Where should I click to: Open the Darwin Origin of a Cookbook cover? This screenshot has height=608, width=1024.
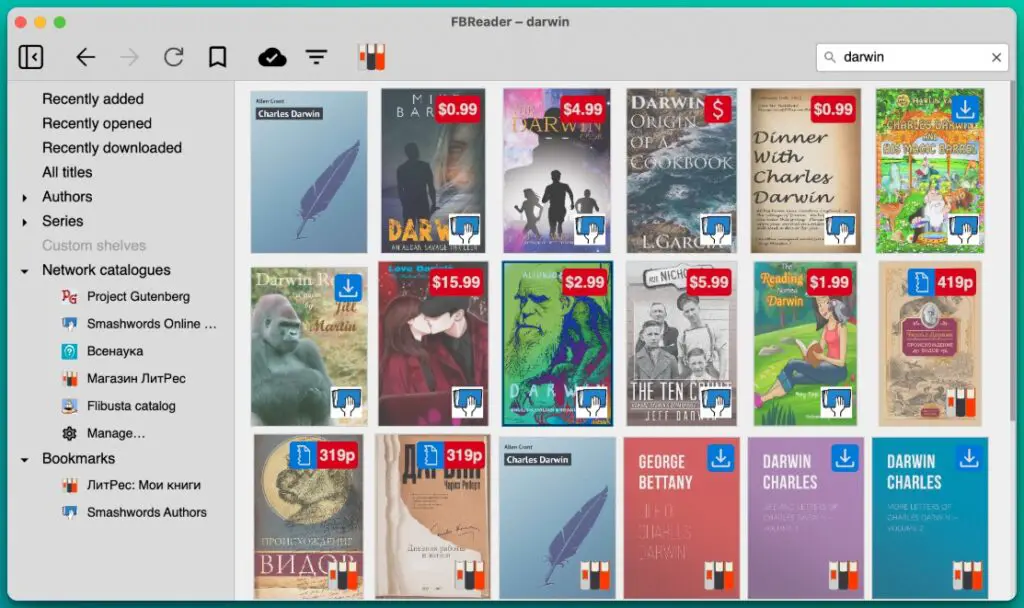(x=681, y=171)
